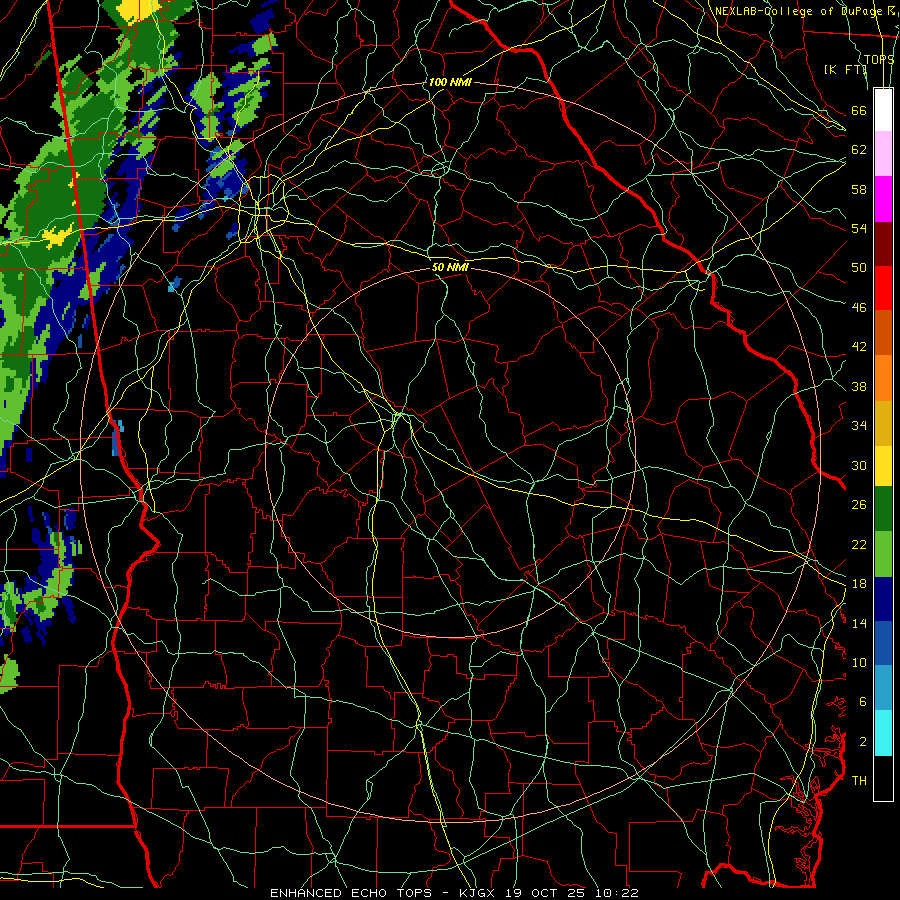This screenshot has width=900, height=900.
Task: Click the 50 legend value label
Action: 859,268
